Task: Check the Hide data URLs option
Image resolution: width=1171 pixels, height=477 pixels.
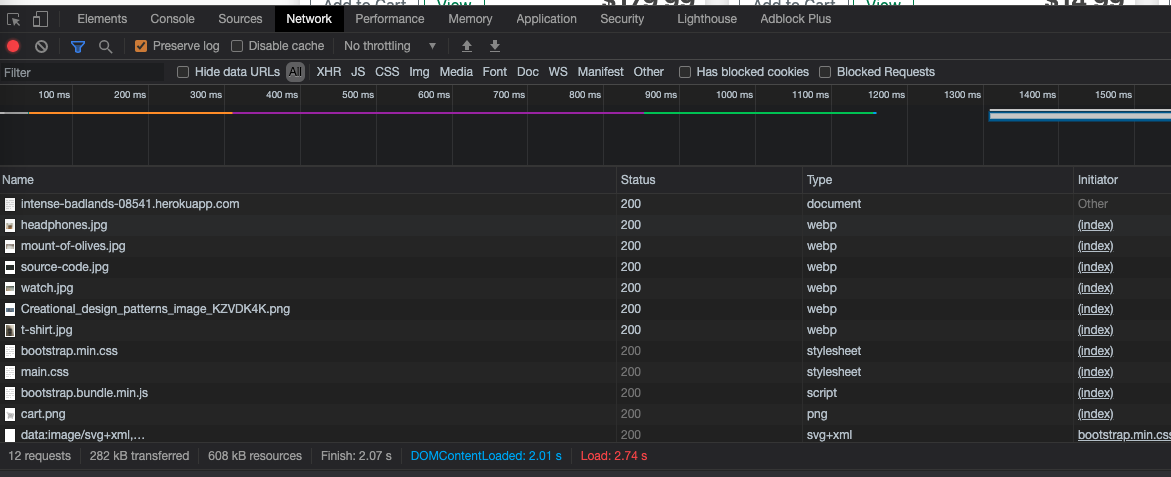Action: [183, 72]
